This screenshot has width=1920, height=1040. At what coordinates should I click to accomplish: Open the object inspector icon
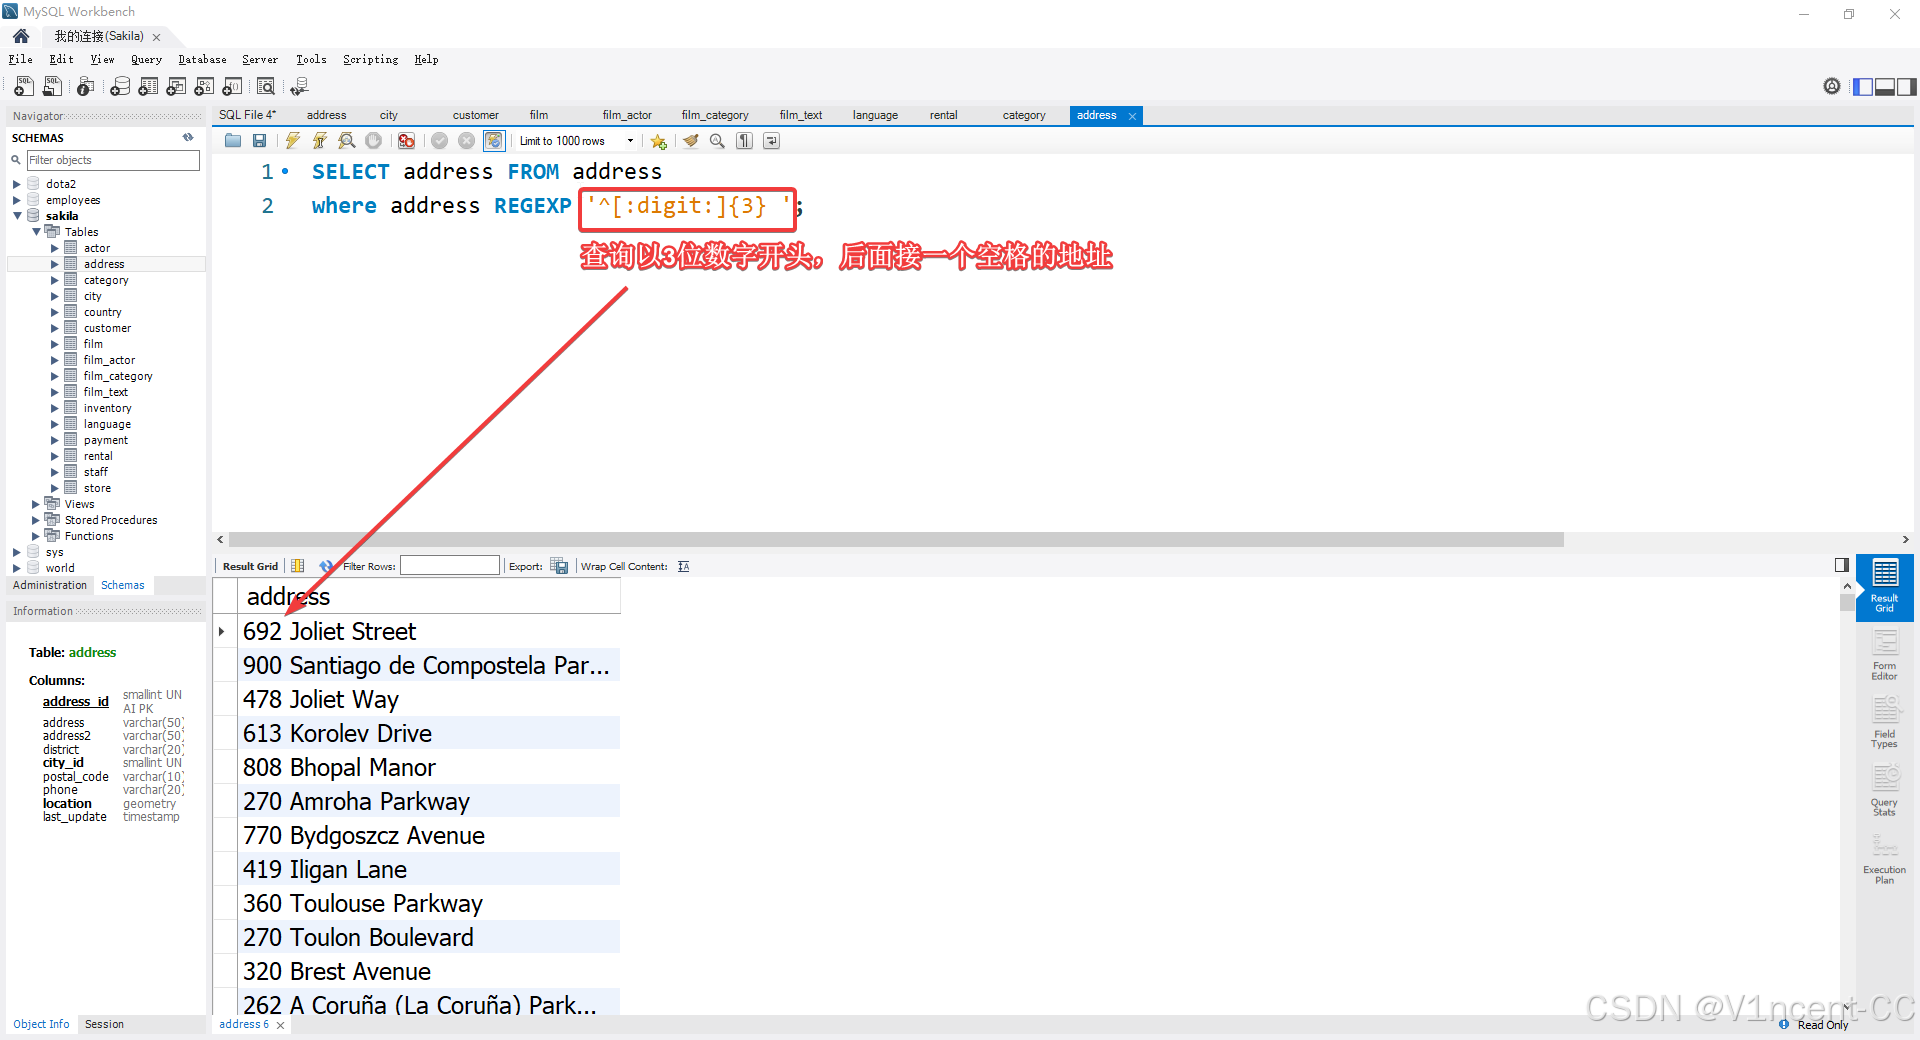tap(86, 87)
